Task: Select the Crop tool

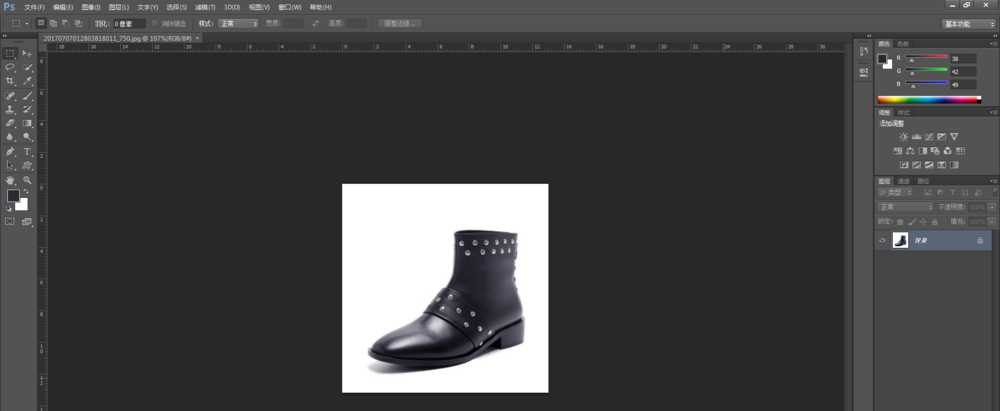Action: [10, 81]
